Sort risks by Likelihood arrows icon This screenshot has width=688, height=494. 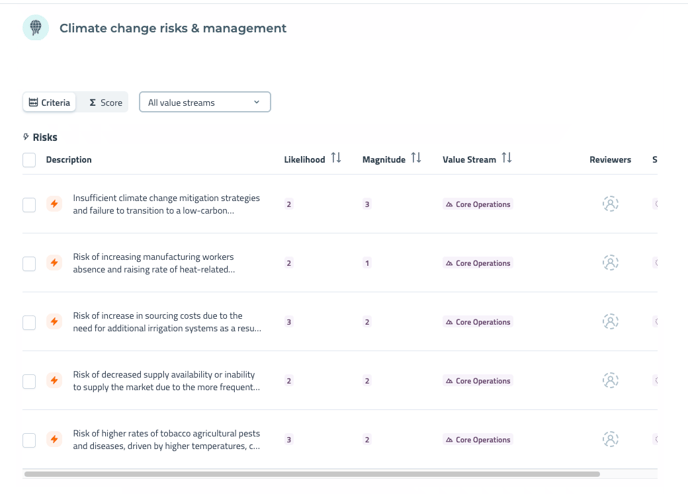336,159
